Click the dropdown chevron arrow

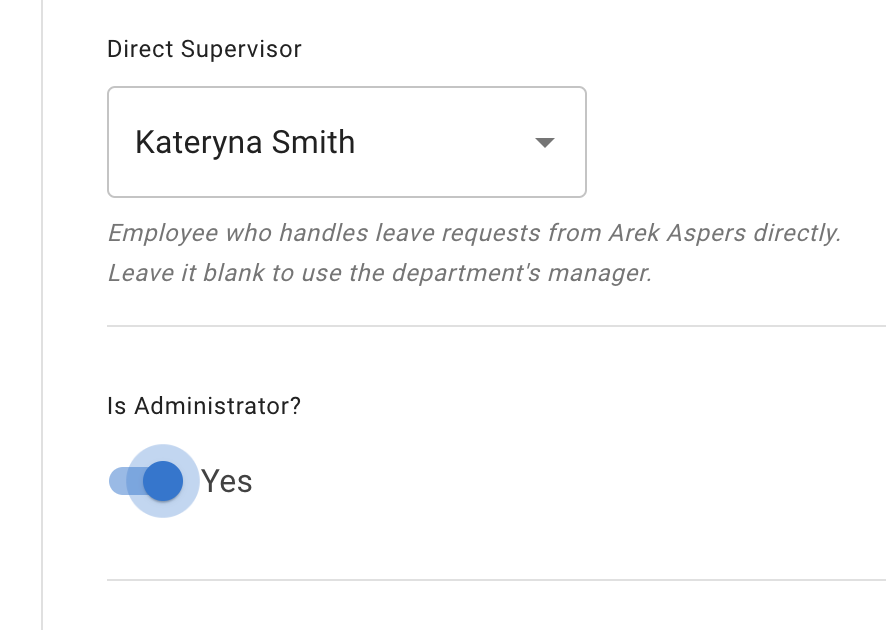pos(545,142)
